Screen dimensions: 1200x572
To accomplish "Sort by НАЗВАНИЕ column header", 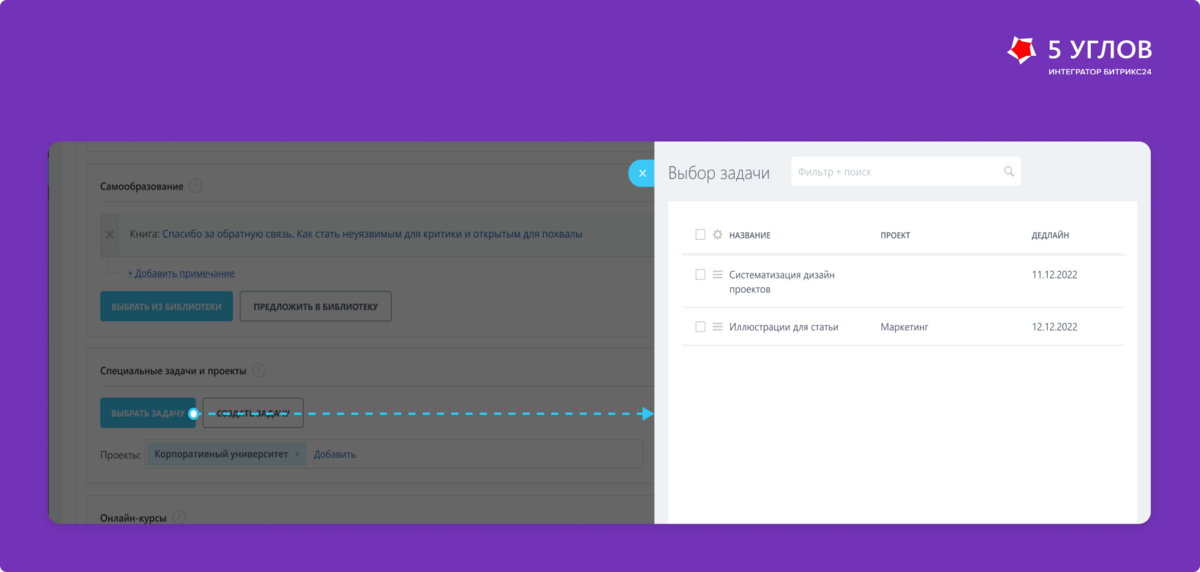I will coord(750,236).
